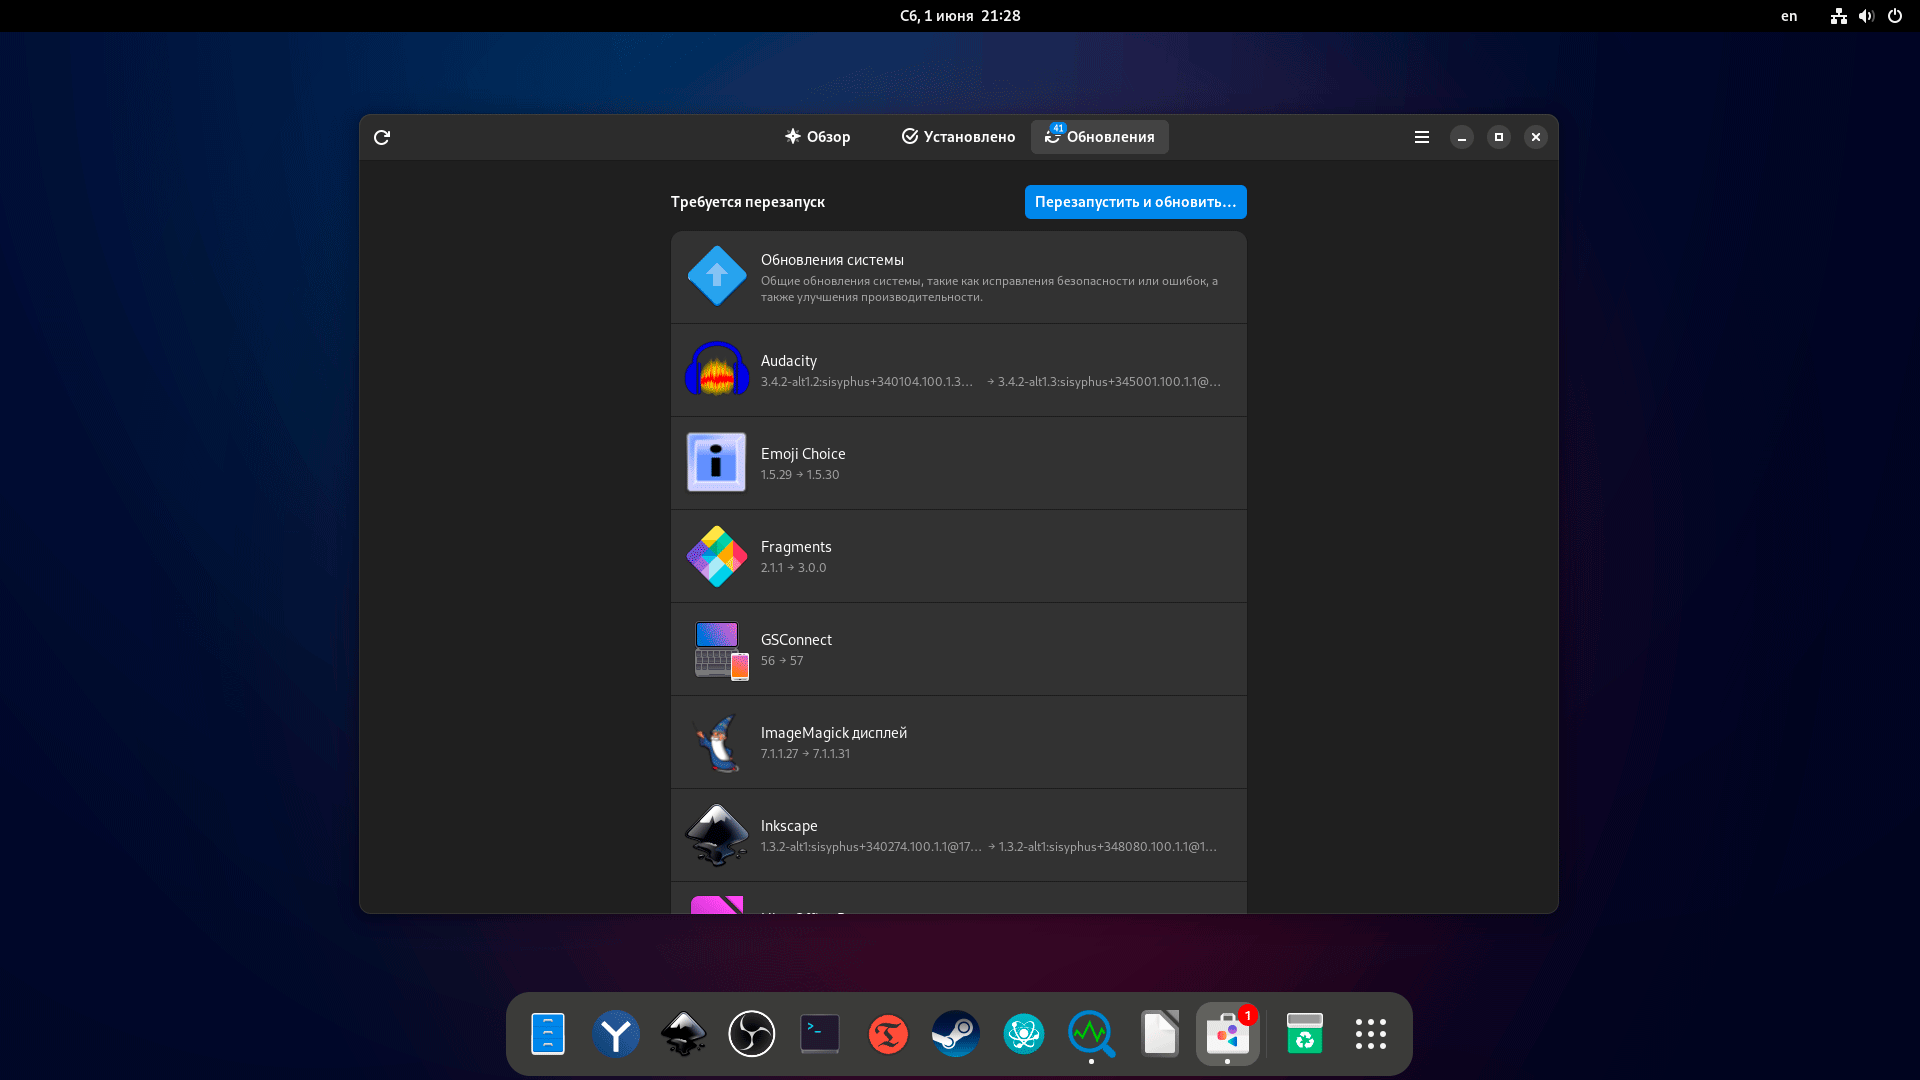Open the hamburger main menu
Viewport: 1920px width, 1080px height.
1421,137
